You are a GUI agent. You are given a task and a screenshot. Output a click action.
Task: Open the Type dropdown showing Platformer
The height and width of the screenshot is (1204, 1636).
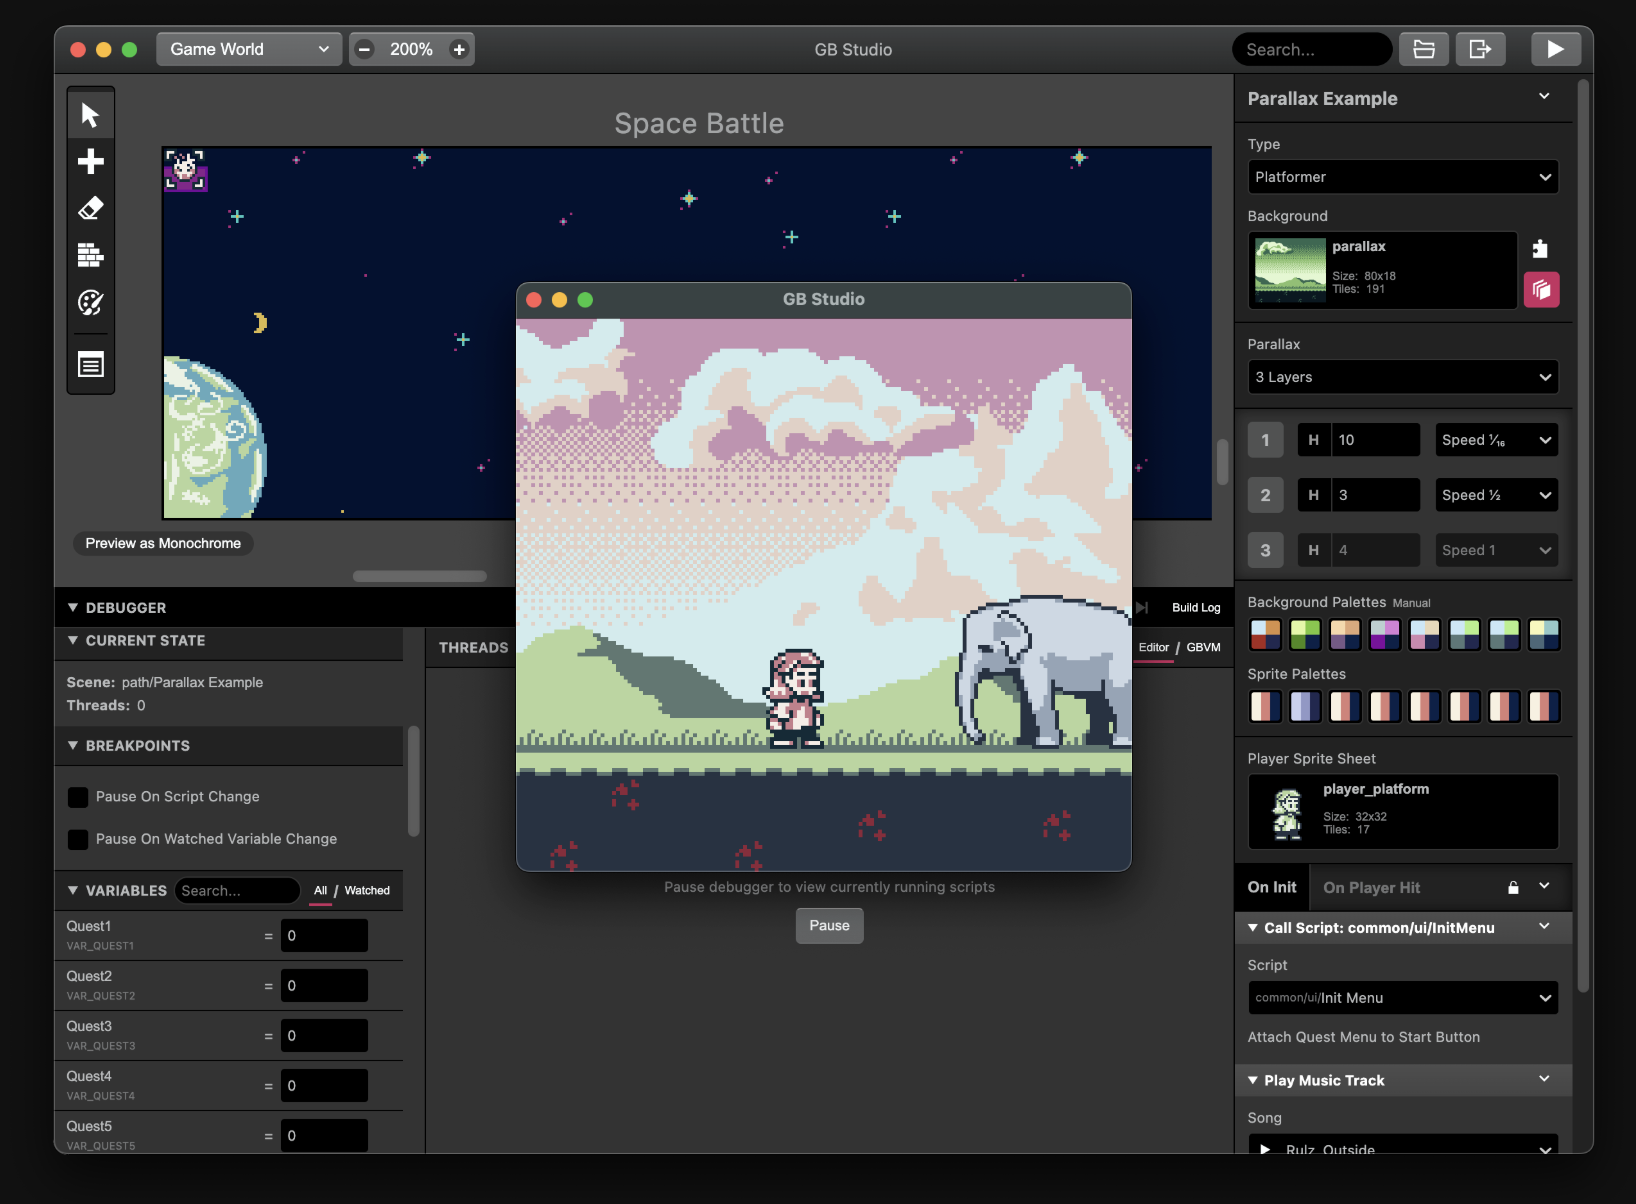[x=1402, y=177]
